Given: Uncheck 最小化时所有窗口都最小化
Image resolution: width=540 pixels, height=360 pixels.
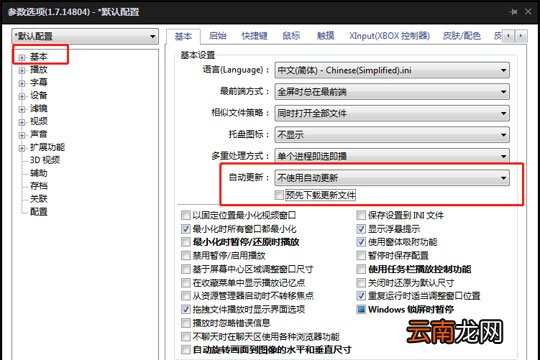Looking at the screenshot, I should pyautogui.click(x=186, y=229).
